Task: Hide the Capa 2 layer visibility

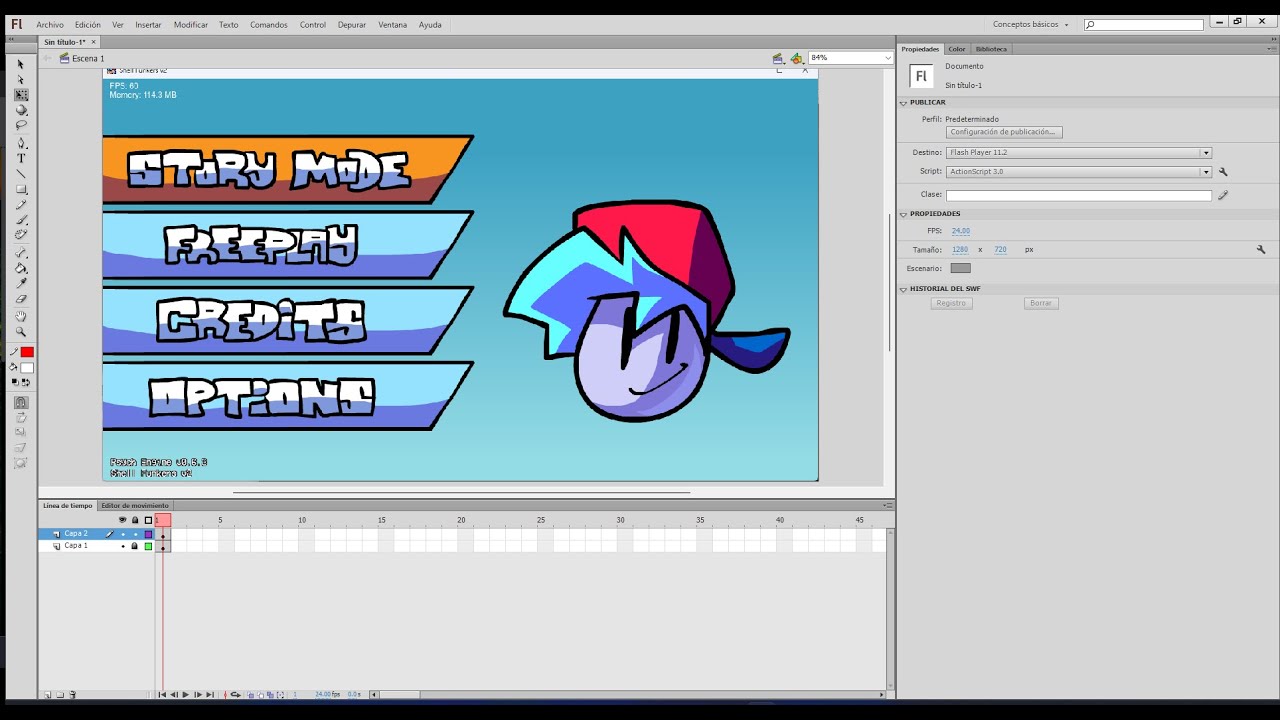Action: click(123, 533)
